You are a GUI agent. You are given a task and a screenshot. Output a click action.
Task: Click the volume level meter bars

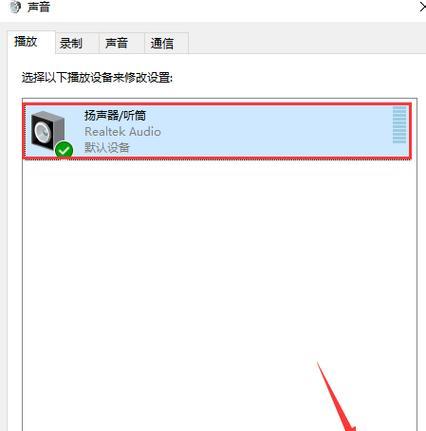click(399, 125)
